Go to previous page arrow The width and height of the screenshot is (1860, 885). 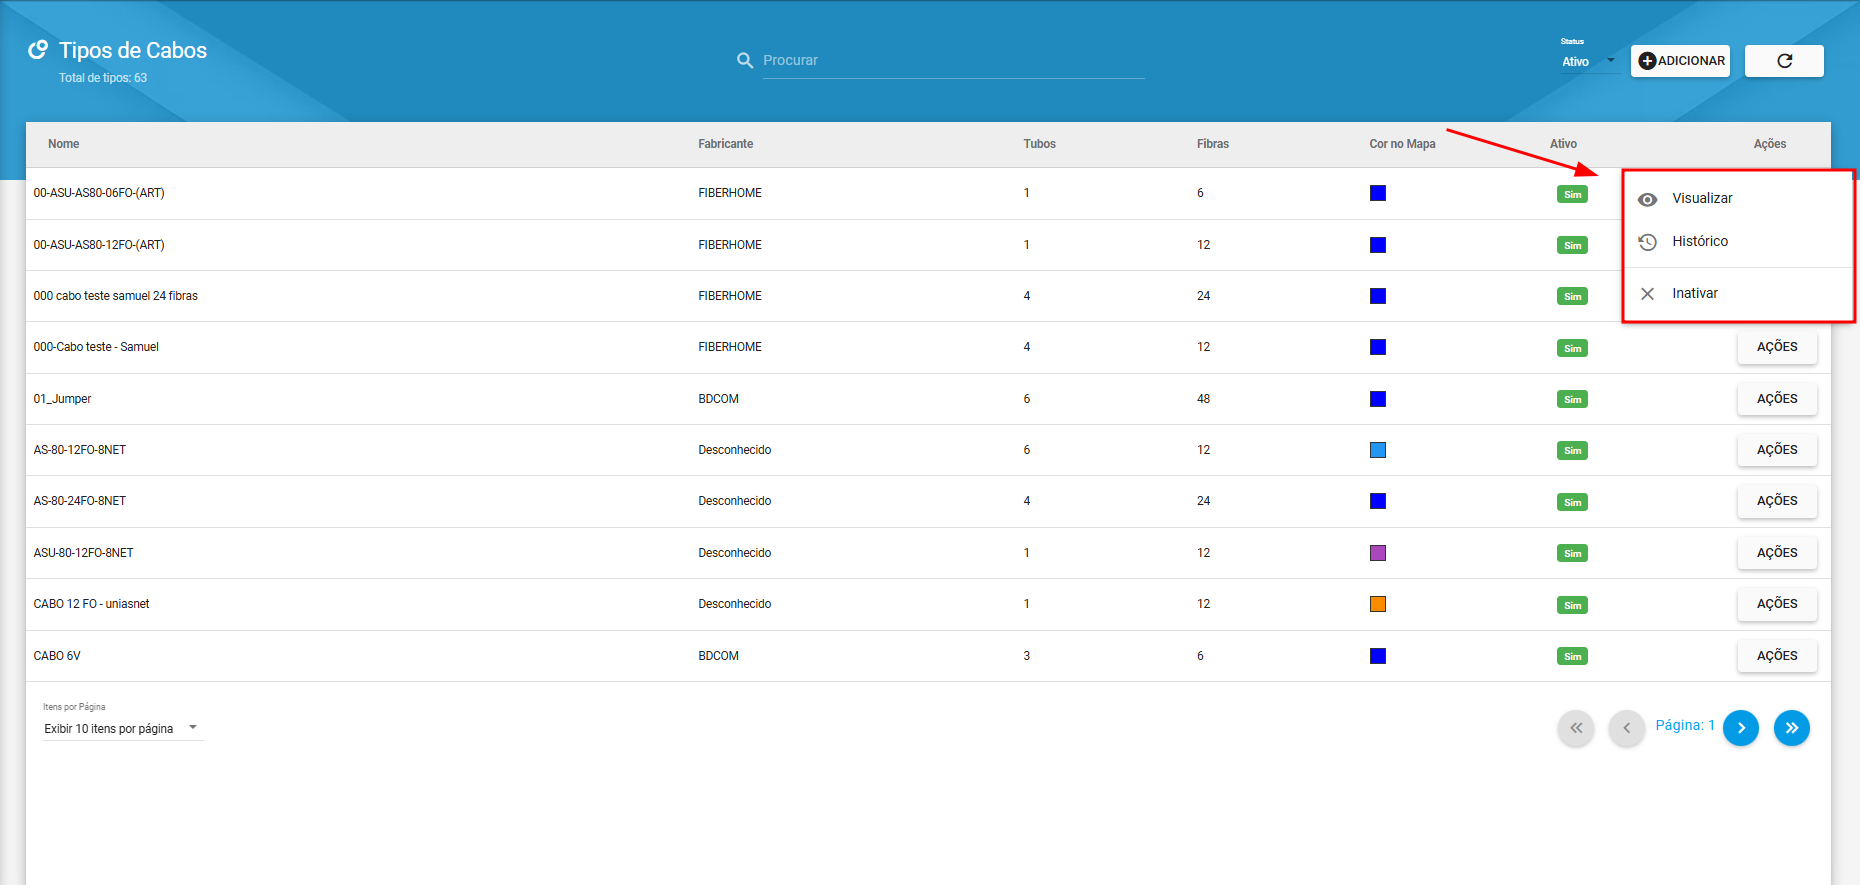pyautogui.click(x=1627, y=728)
